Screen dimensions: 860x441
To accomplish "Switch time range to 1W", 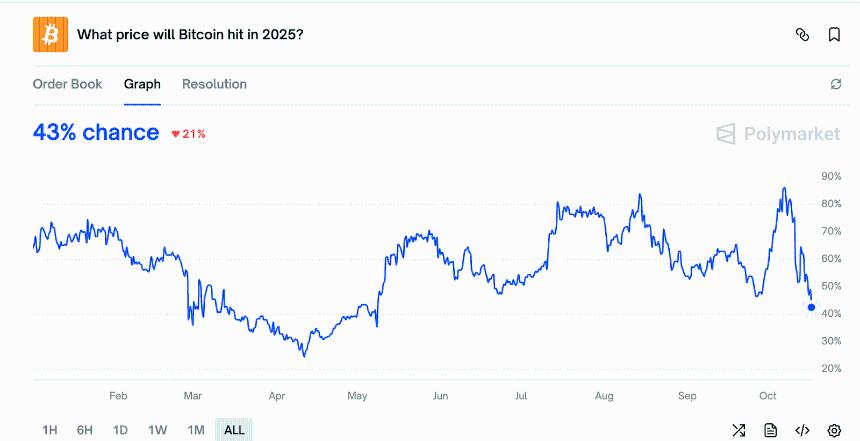I will (157, 430).
